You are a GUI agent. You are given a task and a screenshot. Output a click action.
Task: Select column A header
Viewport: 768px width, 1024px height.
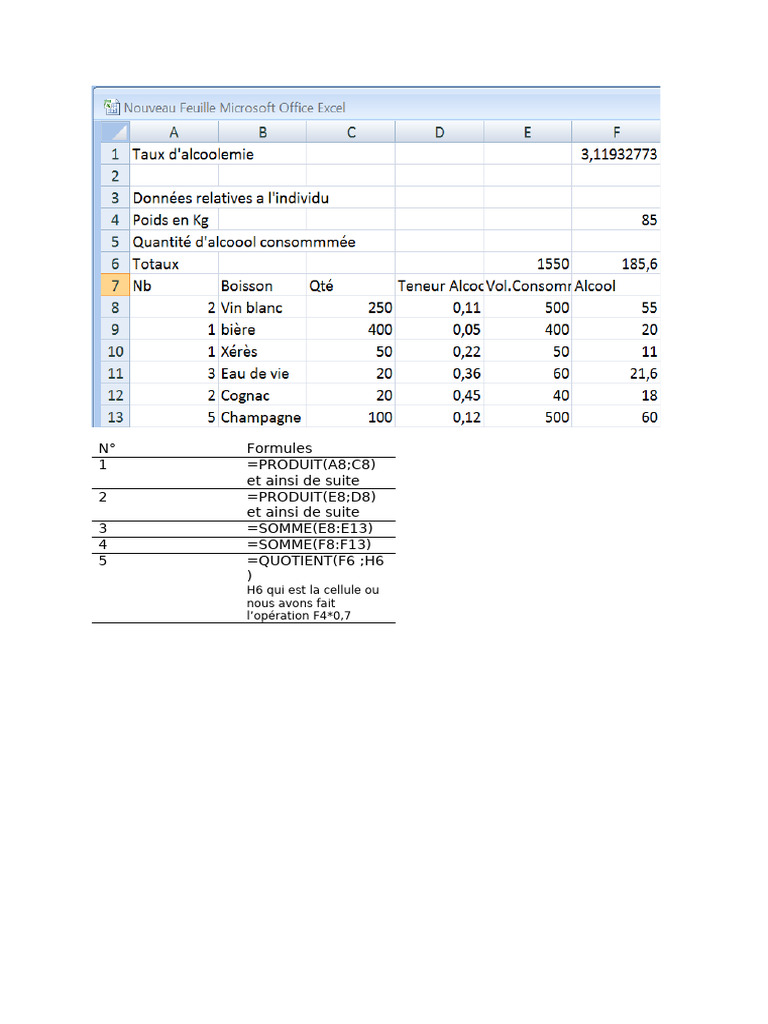[x=174, y=133]
